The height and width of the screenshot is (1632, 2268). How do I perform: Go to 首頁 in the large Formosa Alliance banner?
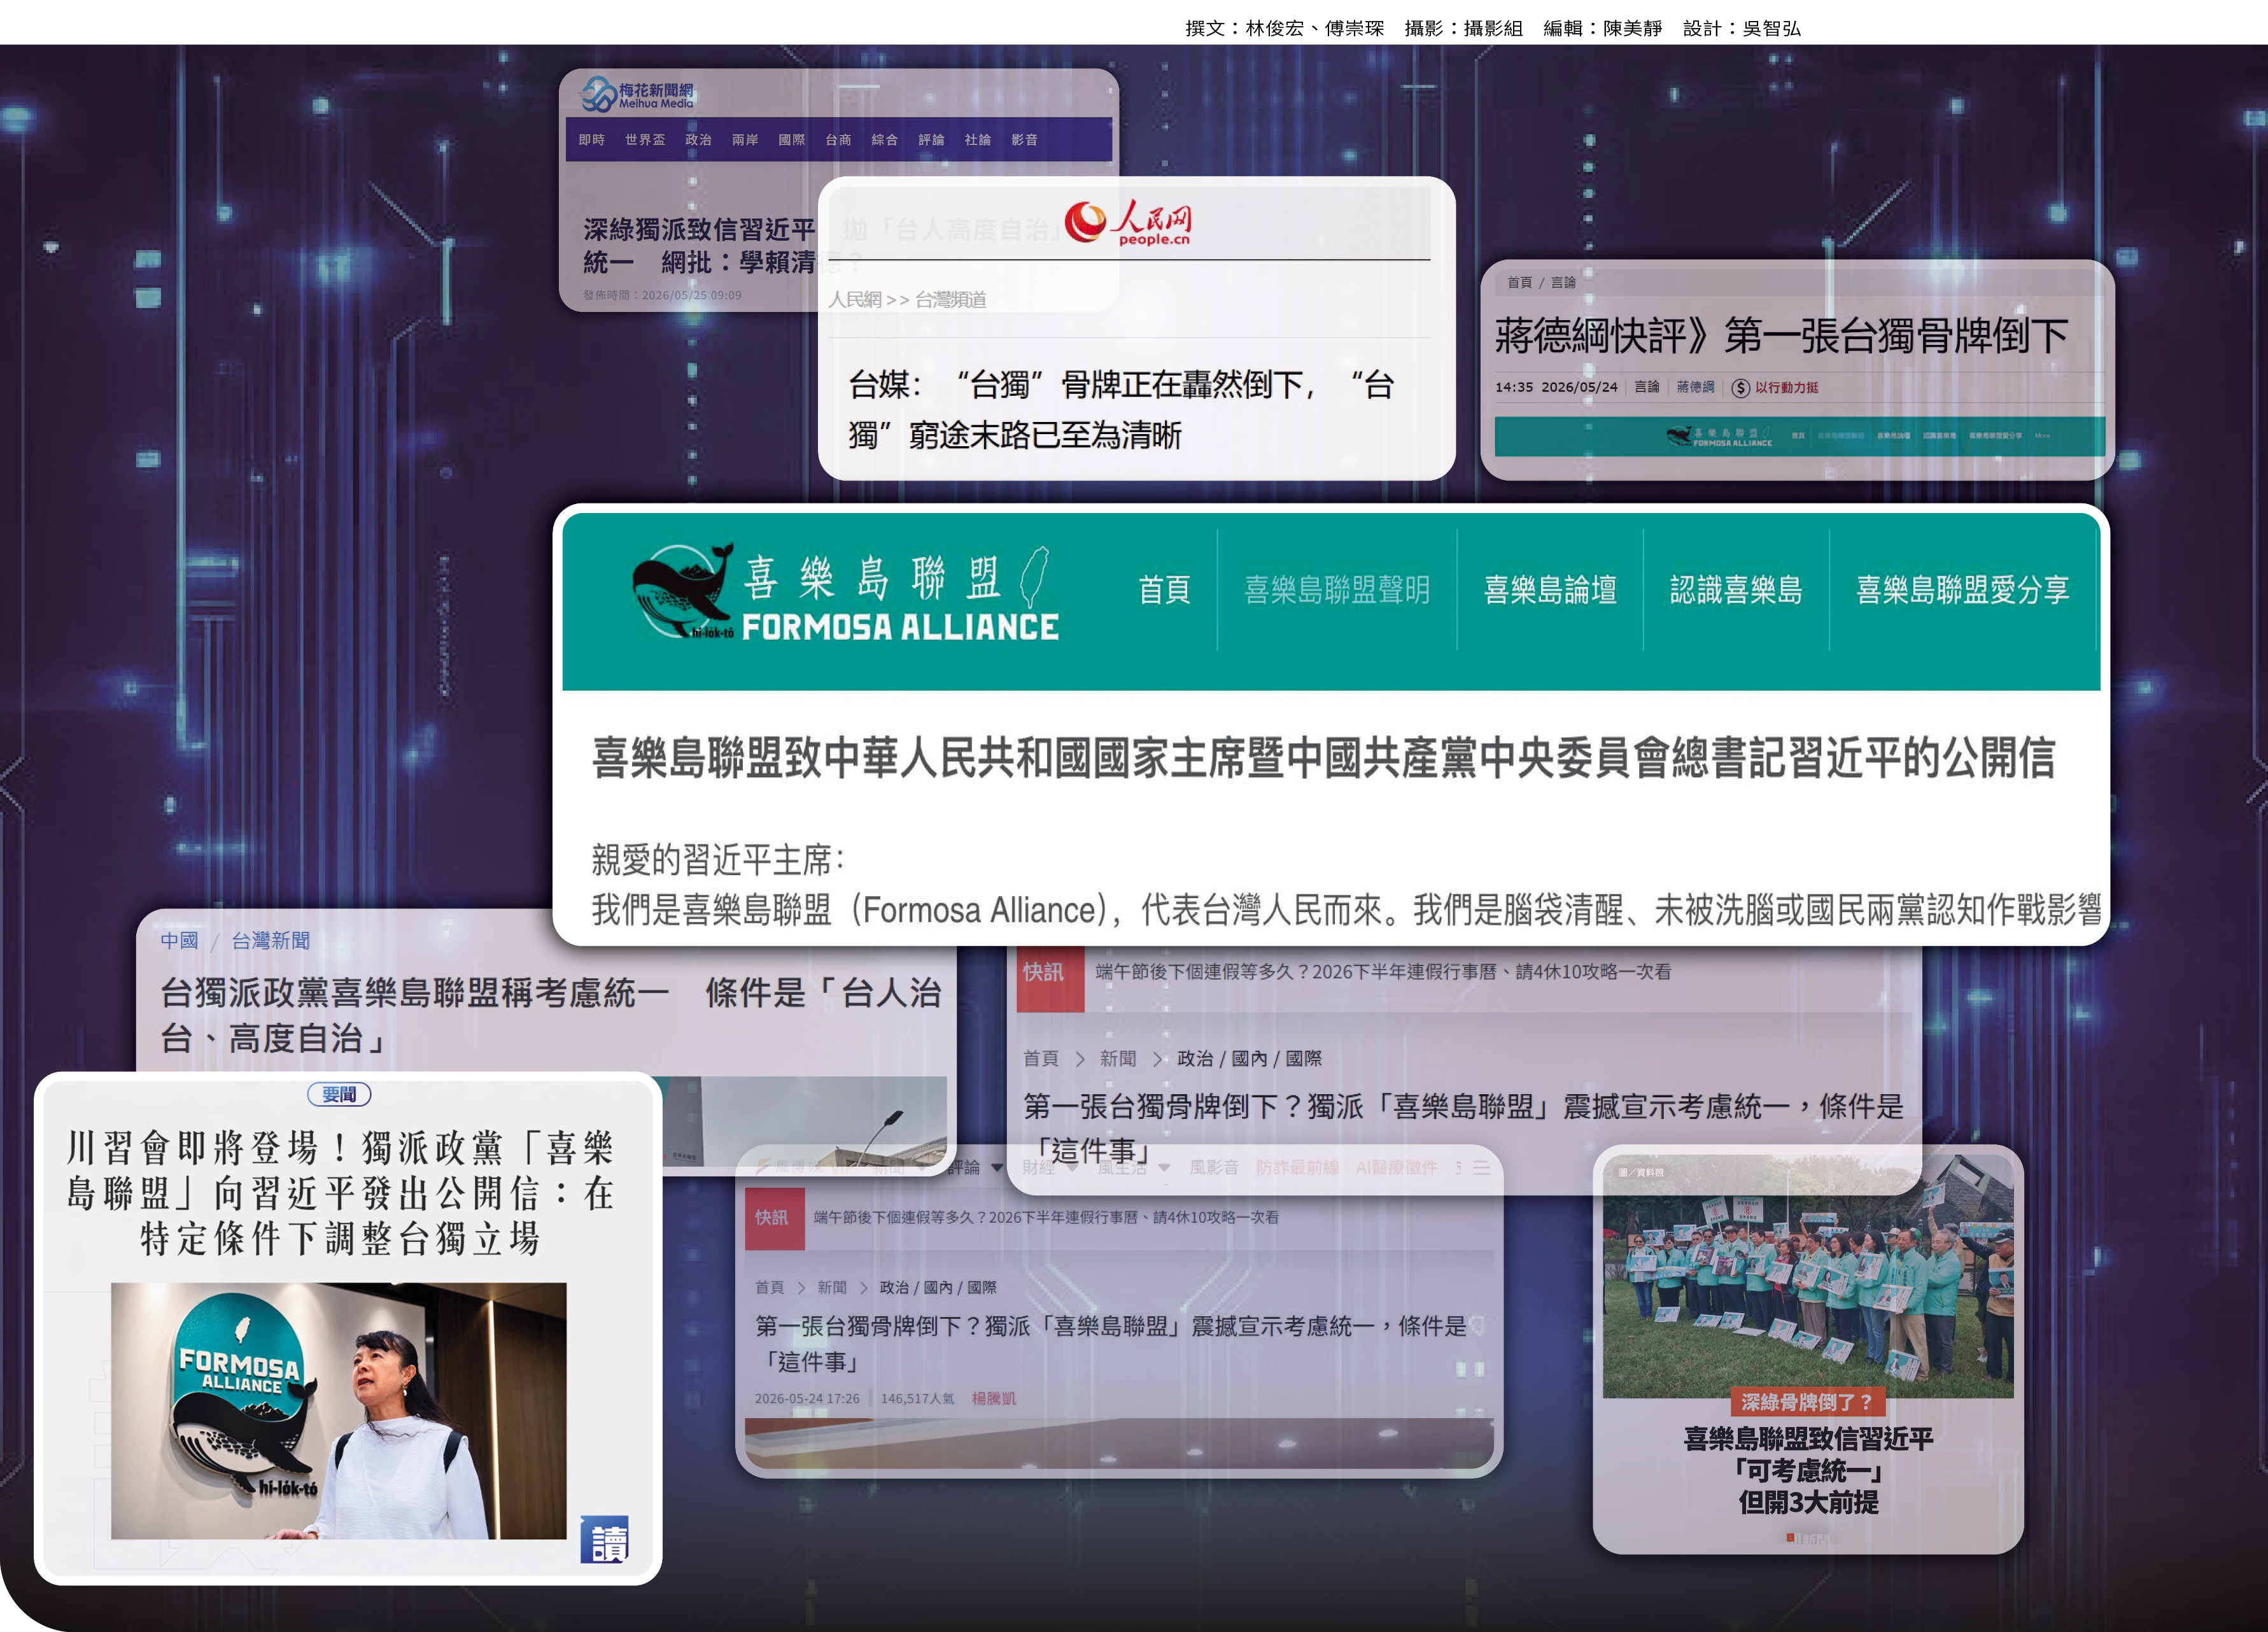click(x=1164, y=590)
